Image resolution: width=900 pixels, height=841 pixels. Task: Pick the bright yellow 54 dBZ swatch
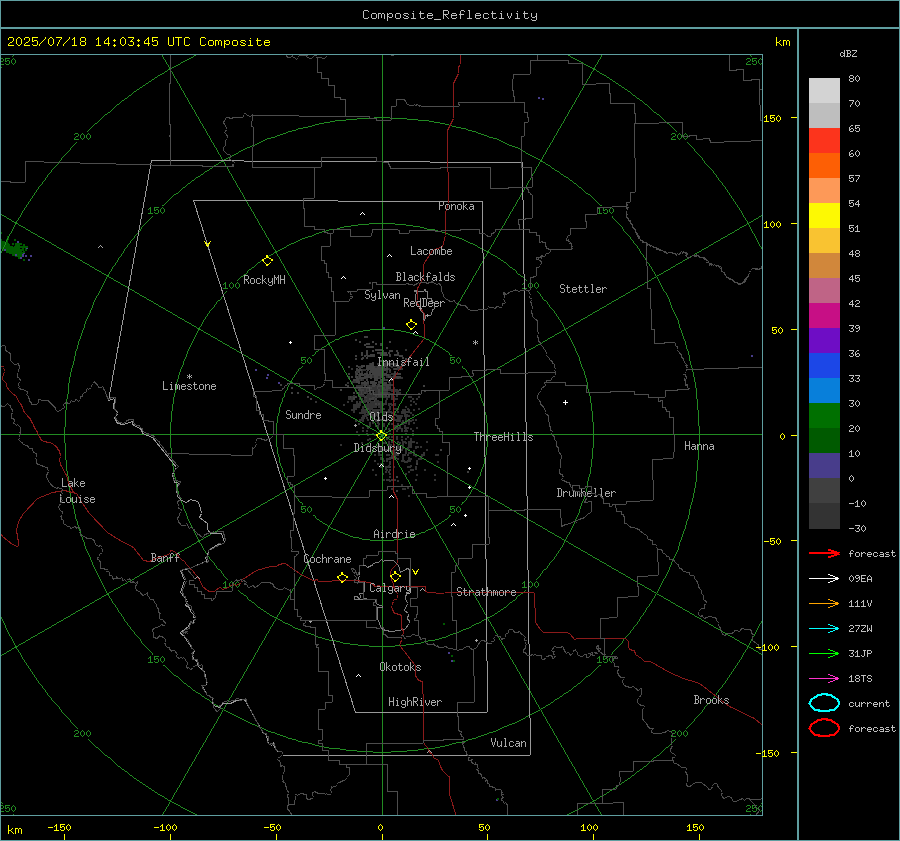point(824,216)
